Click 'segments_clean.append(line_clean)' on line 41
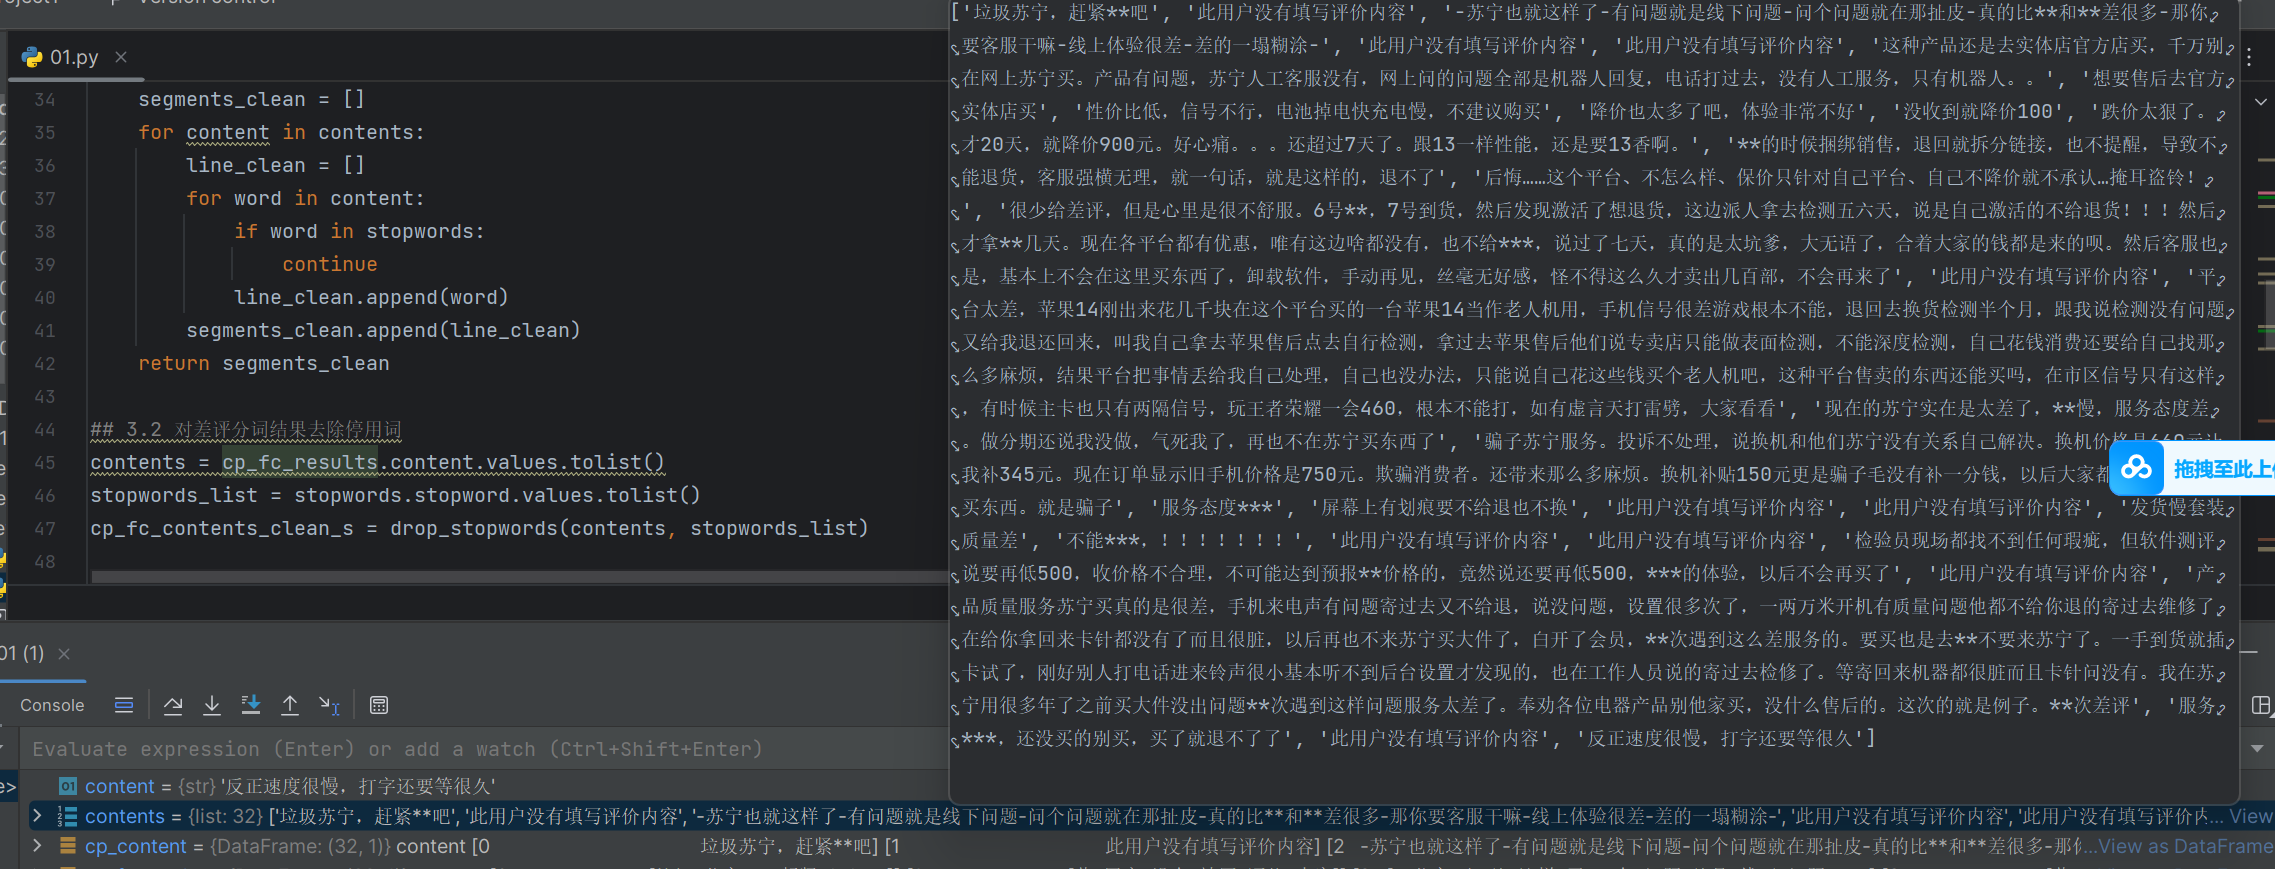The height and width of the screenshot is (869, 2275). pos(383,330)
